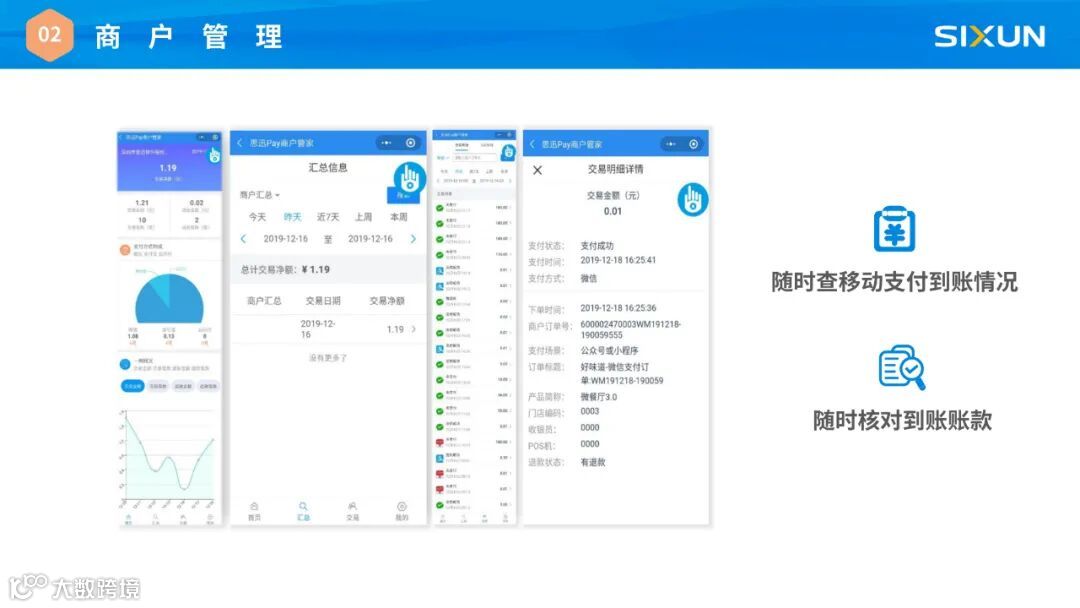
Task: Tap the circular target capsule icon on 汇总信息 screen
Action: pos(411,143)
